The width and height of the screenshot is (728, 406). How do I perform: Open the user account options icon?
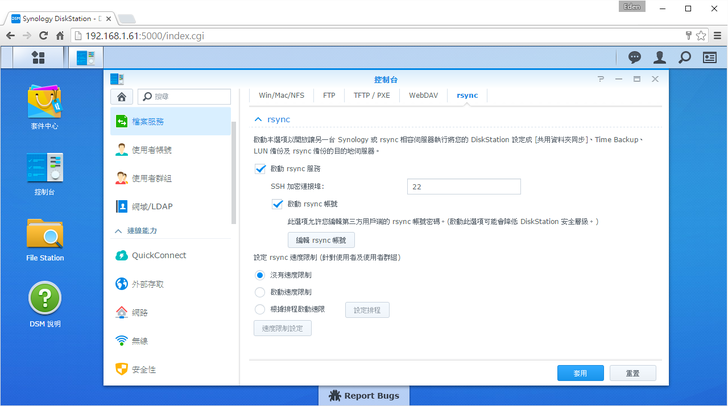(x=659, y=58)
